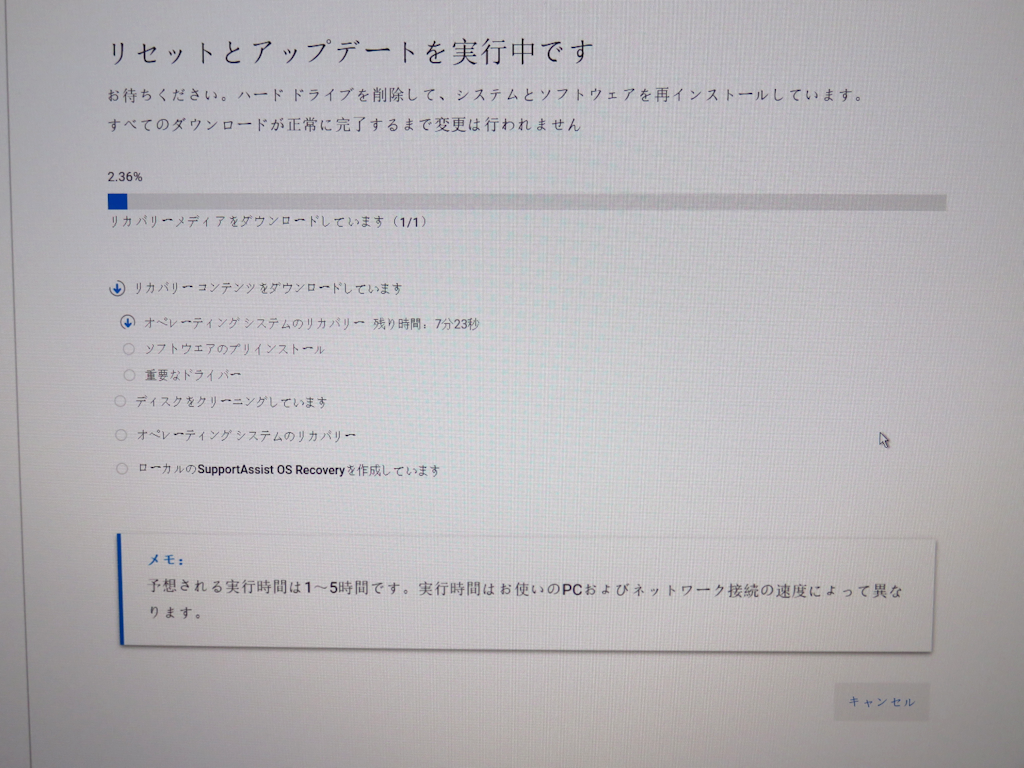Click the indicator beside ローカルのSupportAssist OS Recoveryを作成しています

(121, 468)
